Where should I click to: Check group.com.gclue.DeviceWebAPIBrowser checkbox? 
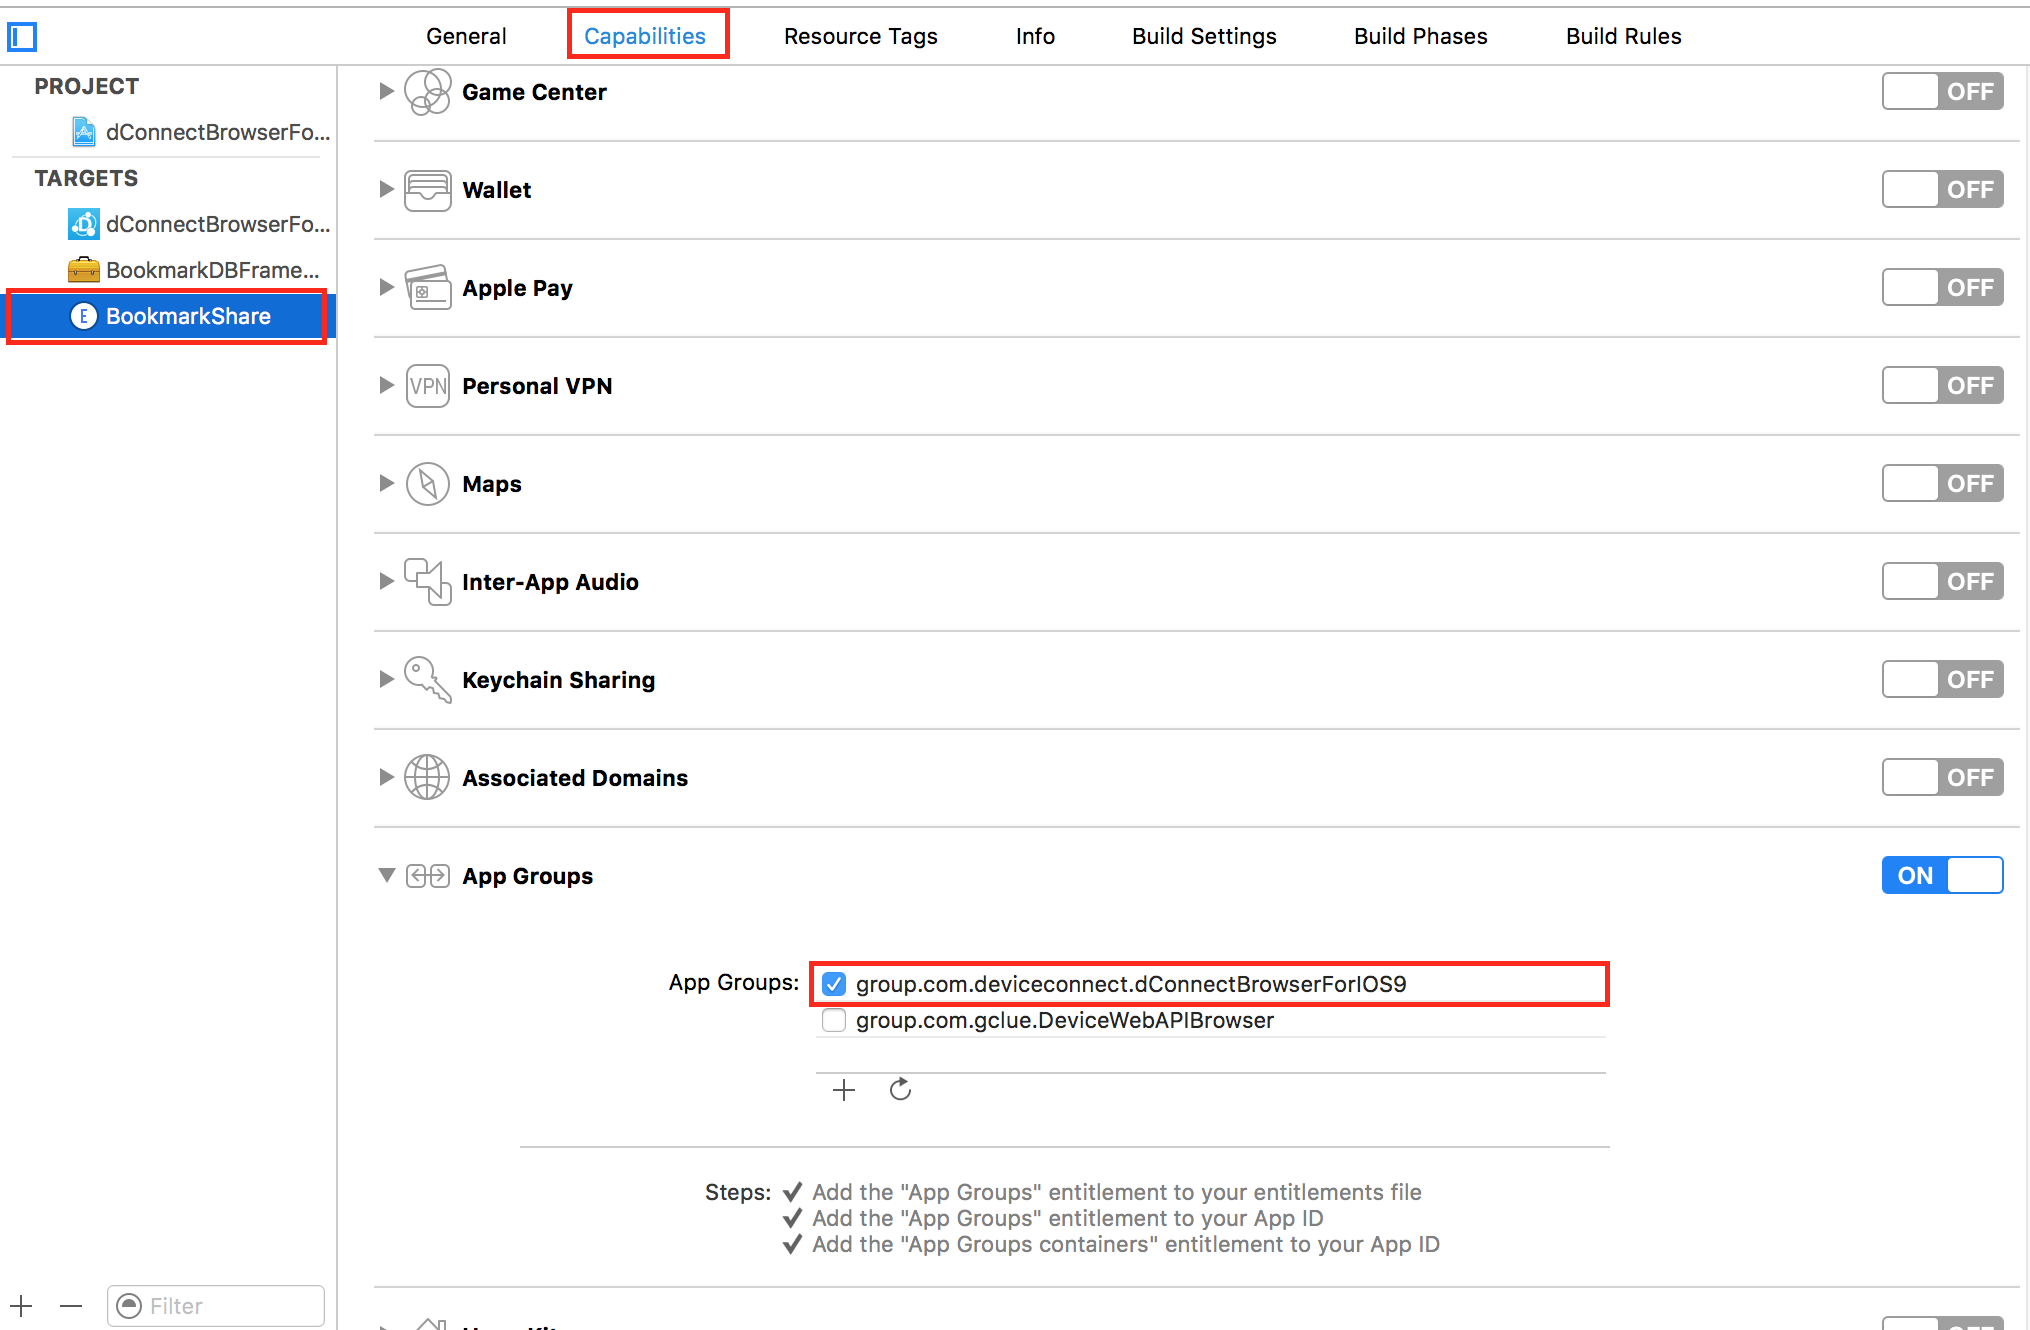click(x=834, y=1021)
